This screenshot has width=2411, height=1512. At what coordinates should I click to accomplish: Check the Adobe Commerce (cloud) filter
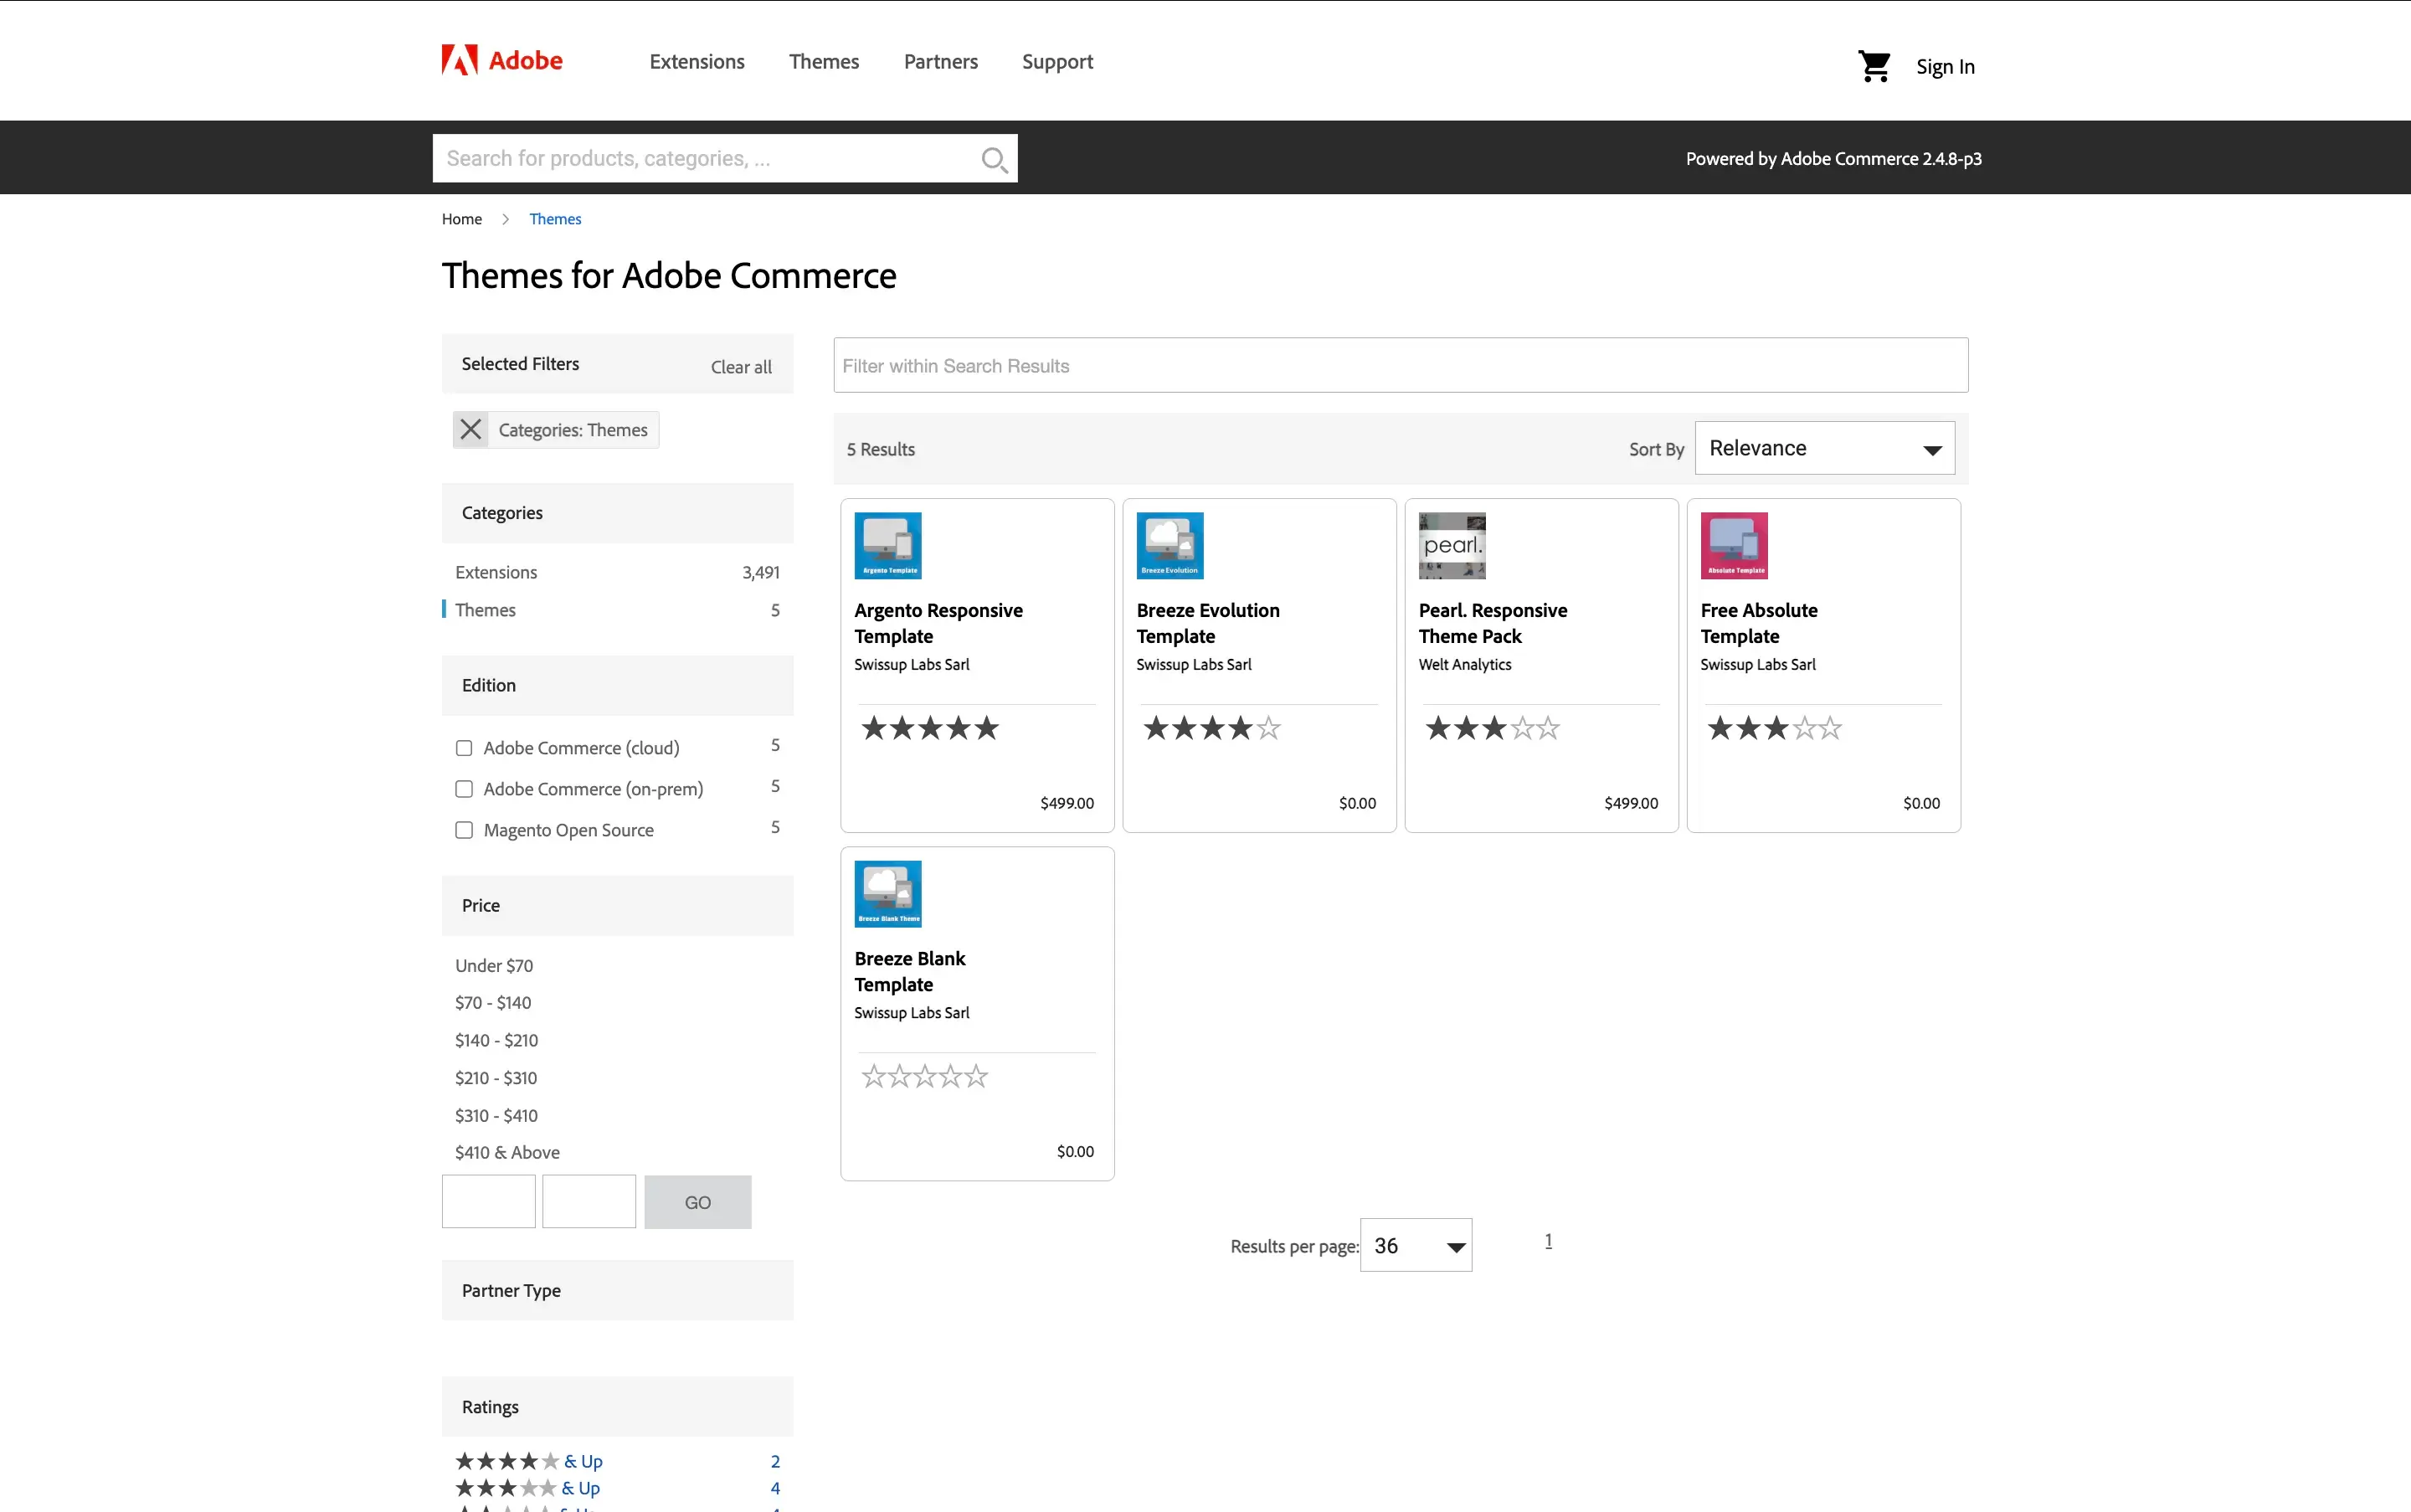click(x=463, y=747)
